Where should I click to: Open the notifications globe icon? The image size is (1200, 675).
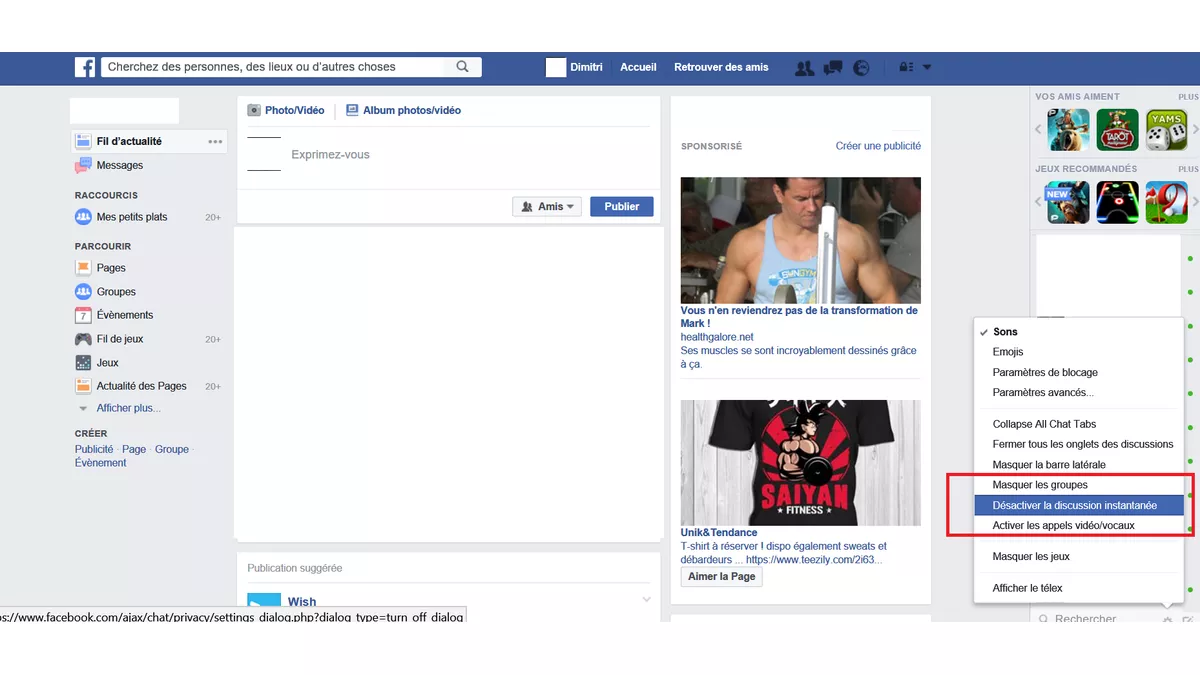[x=861, y=68]
